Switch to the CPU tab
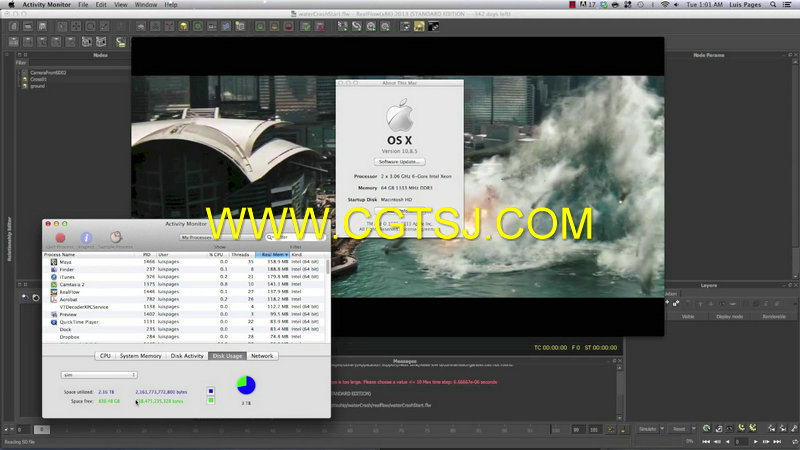The image size is (800, 450). coord(105,356)
